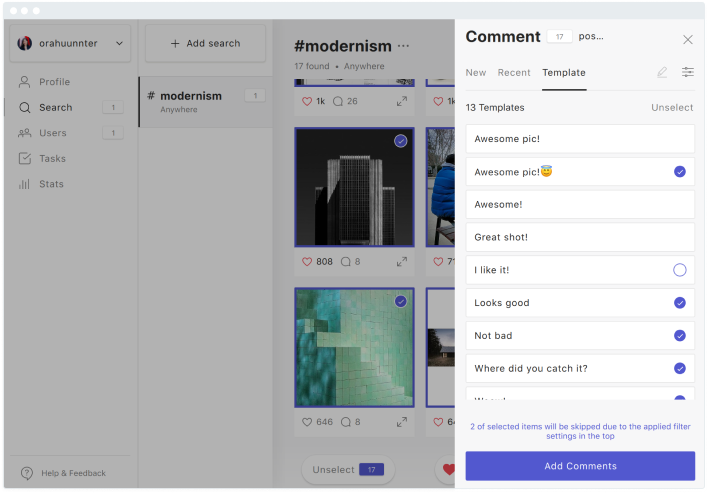Click the '17 found • Anywhere' text

[339, 66]
